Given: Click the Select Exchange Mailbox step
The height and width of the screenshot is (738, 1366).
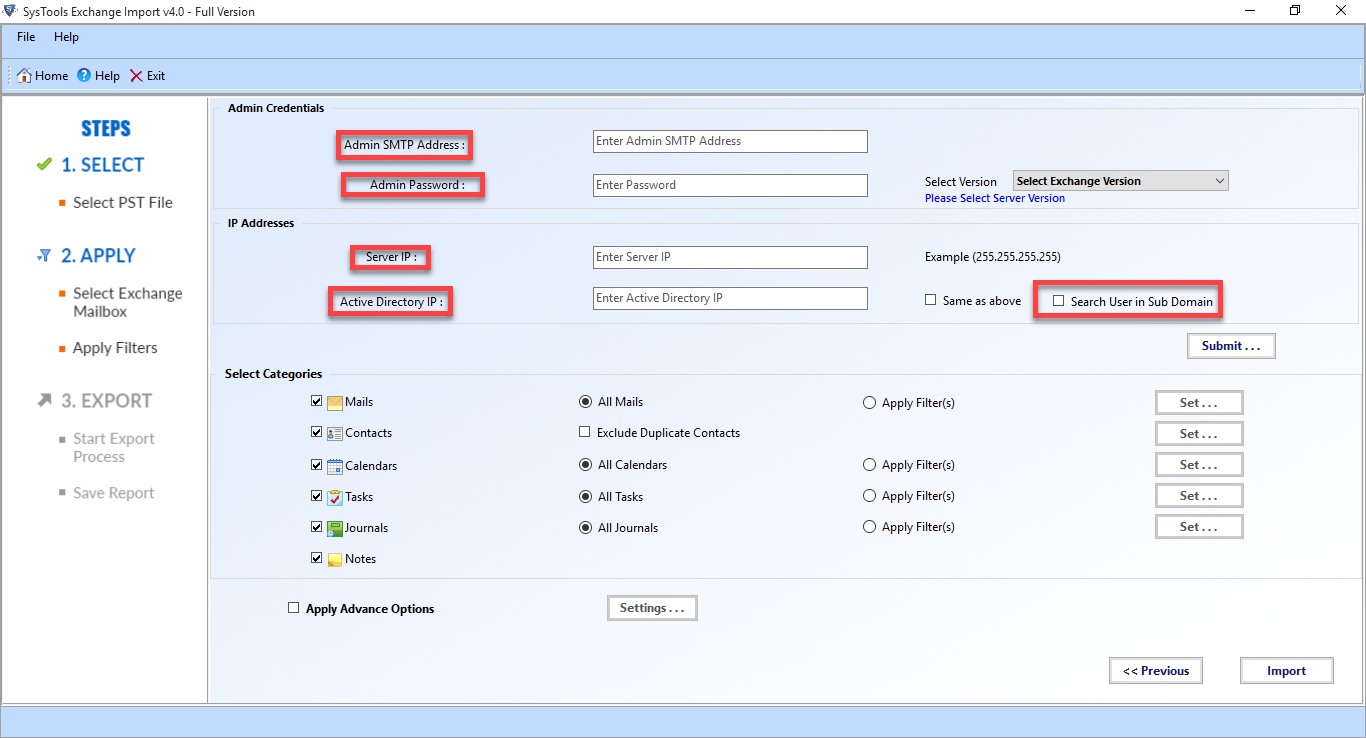Looking at the screenshot, I should click(x=127, y=302).
